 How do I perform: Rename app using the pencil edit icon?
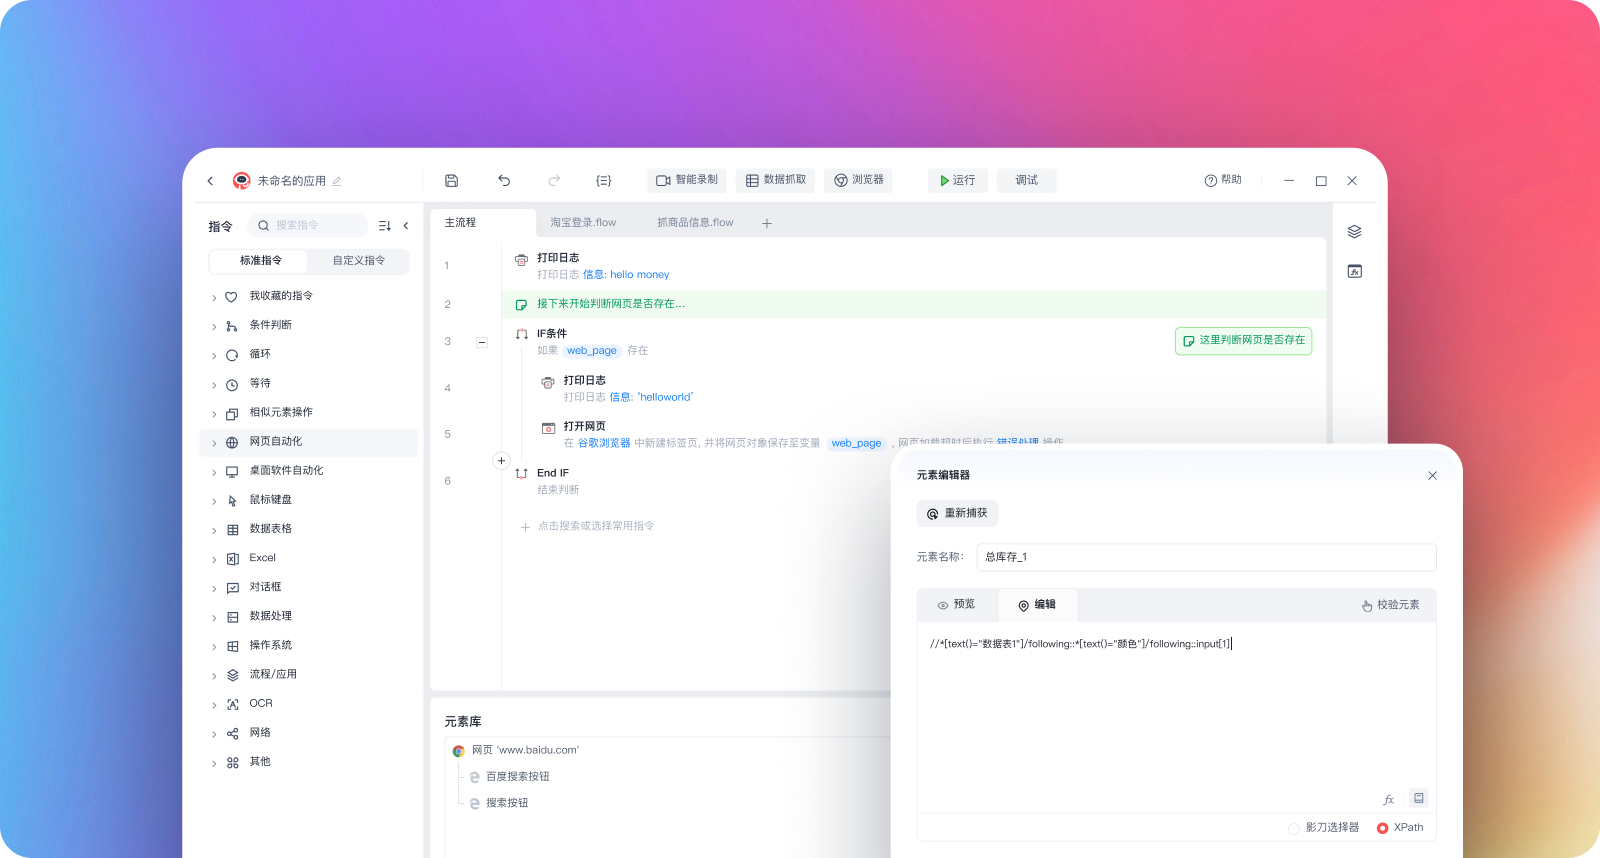click(337, 182)
